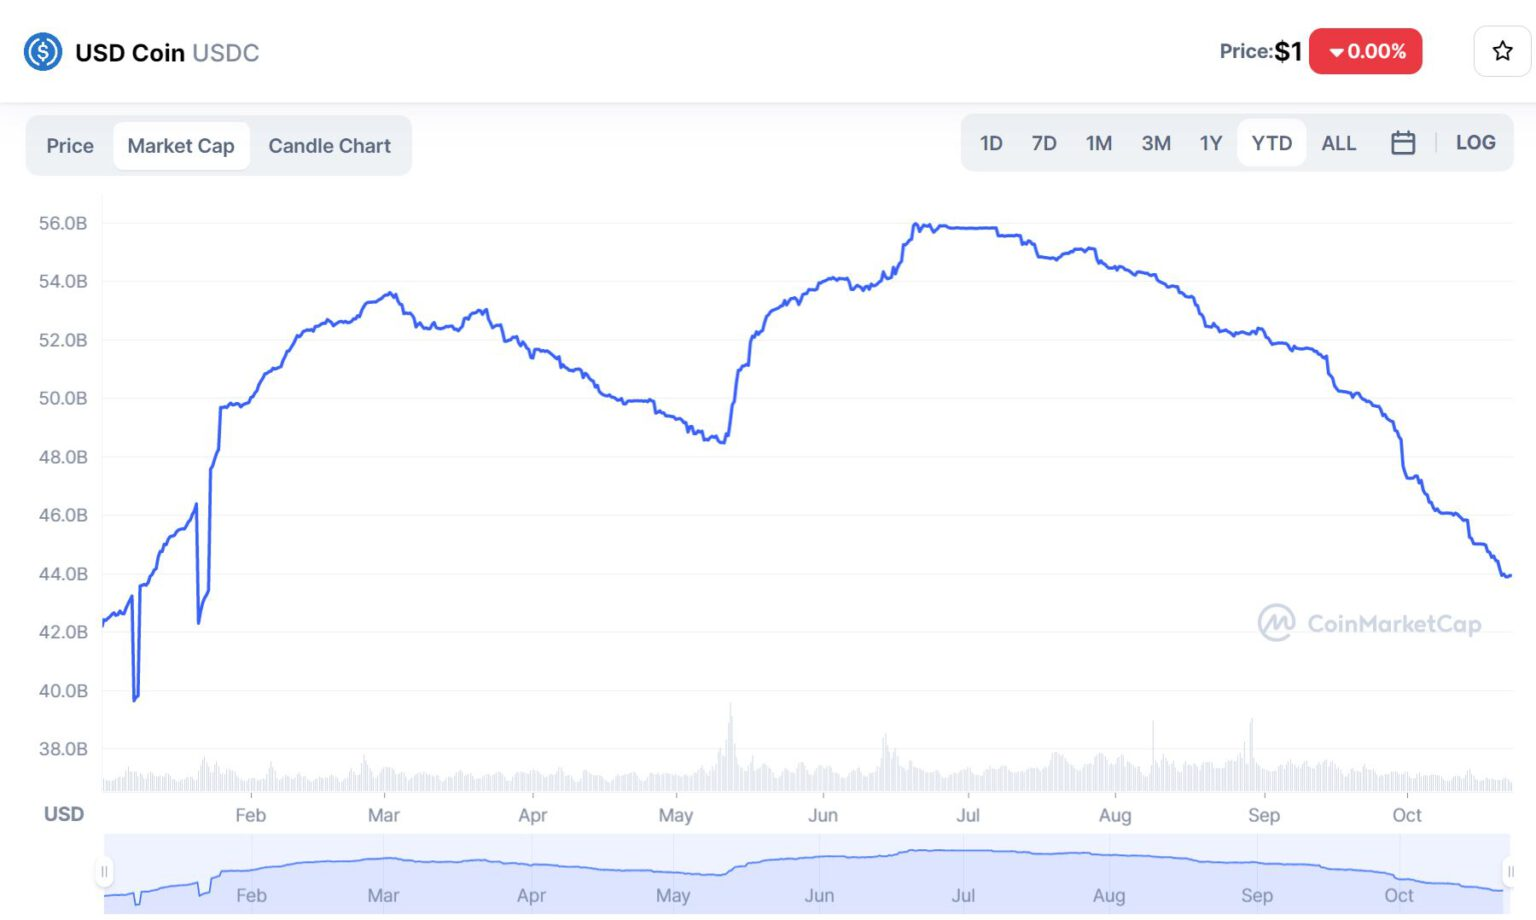Switch to the Price tab
Screen dimensions: 1536x920
[x=70, y=146]
